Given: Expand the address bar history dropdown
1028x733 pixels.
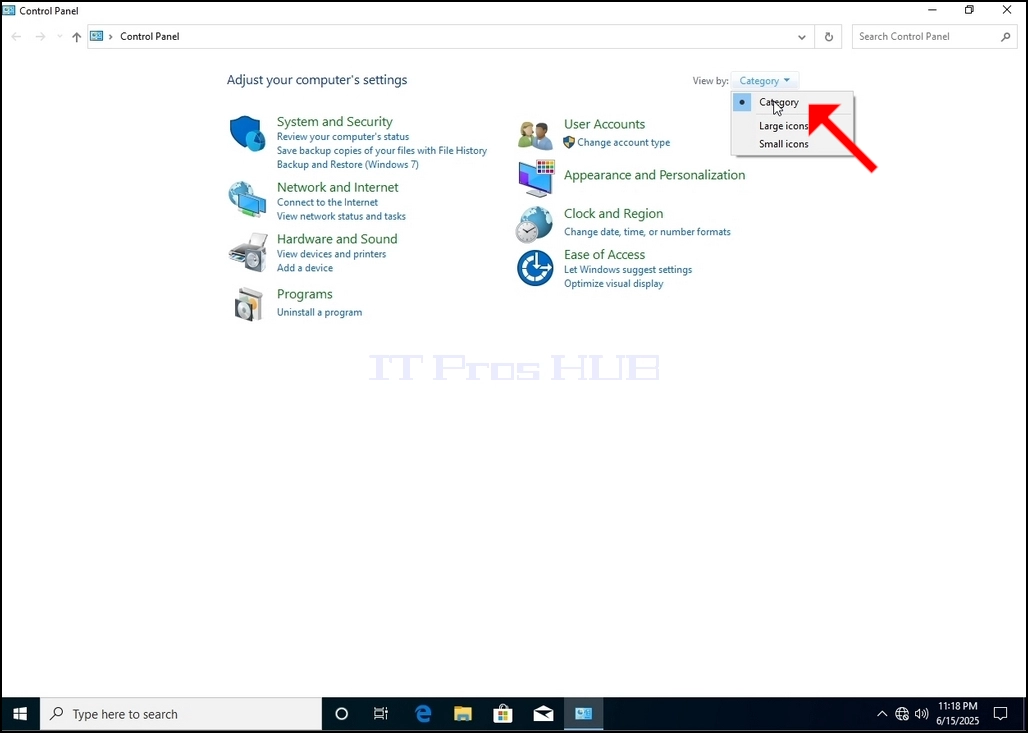Looking at the screenshot, I should 802,37.
